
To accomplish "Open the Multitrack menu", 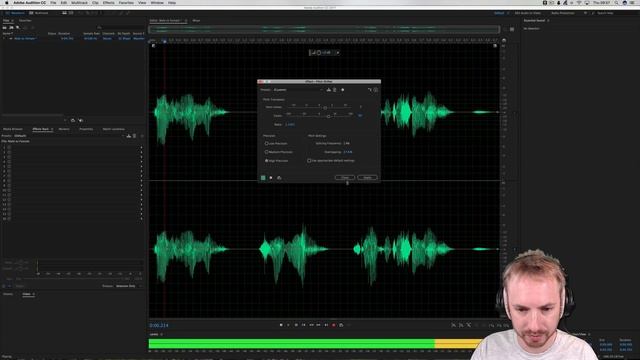I will [x=79, y=2].
